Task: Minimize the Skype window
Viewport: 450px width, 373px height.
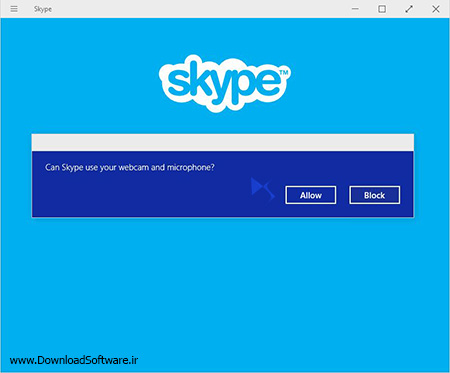Action: pos(355,9)
